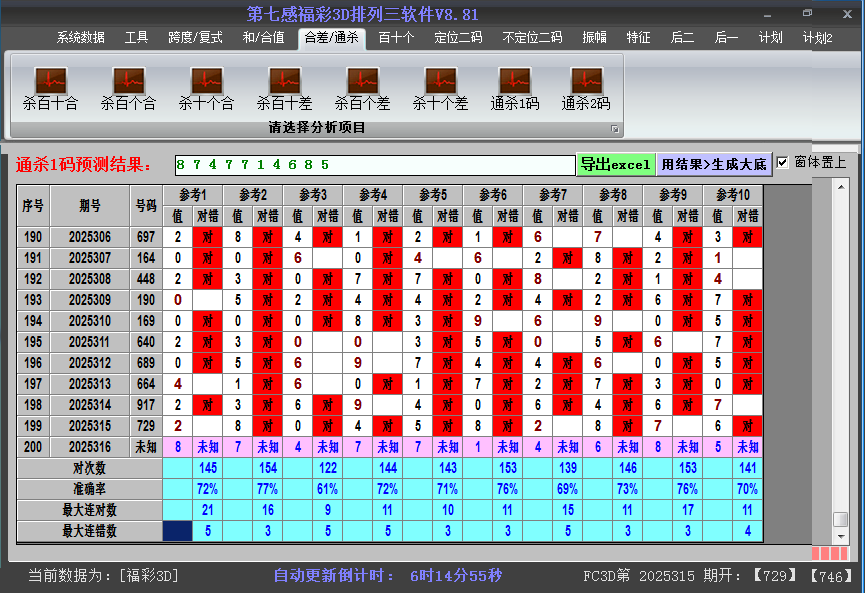
Task: Uncheck the 窗体置上 checkbox
Action: coord(783,163)
